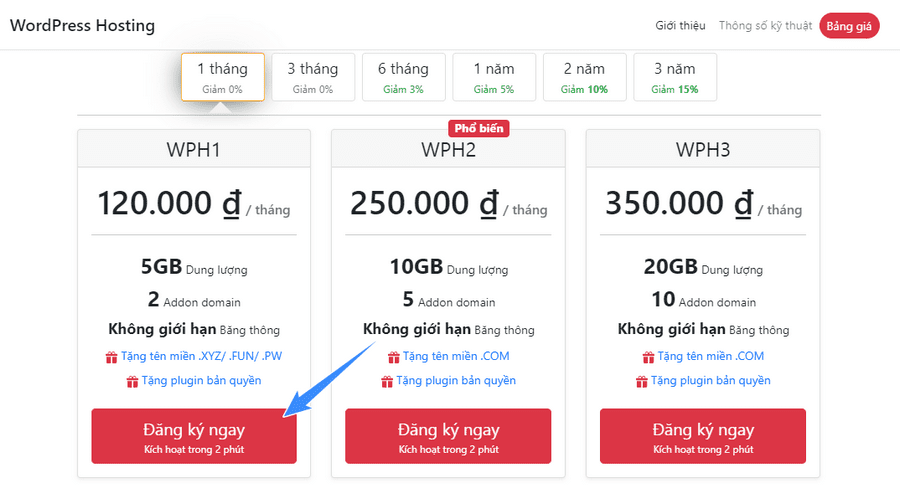Click gift icon beside WPH2 .COM domain offer
This screenshot has height=504, width=900.
click(x=392, y=357)
